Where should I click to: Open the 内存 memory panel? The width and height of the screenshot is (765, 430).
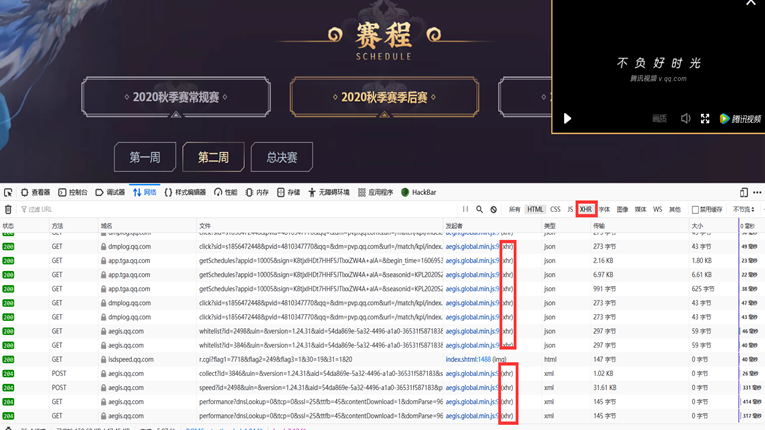click(x=257, y=192)
